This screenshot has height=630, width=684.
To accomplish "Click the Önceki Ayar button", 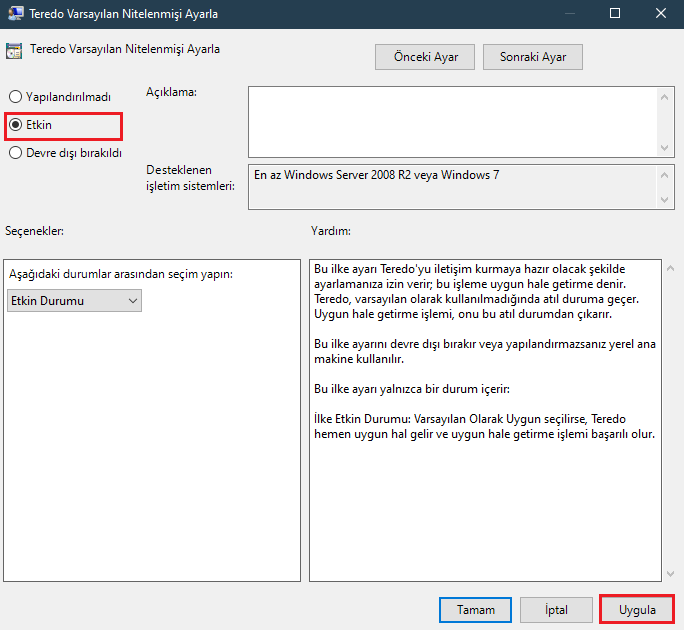I will [x=424, y=57].
